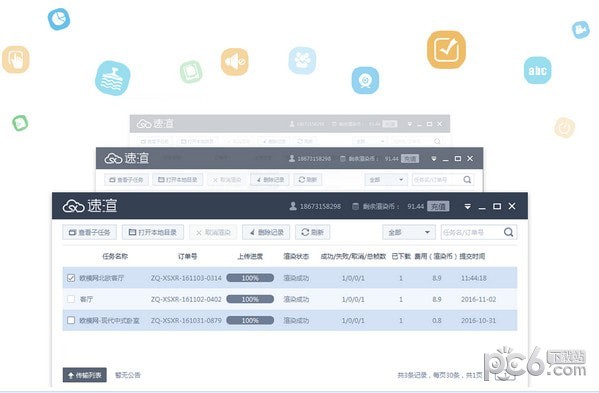Sort by the 提交时间 column header
The height and width of the screenshot is (393, 599).
(472, 256)
